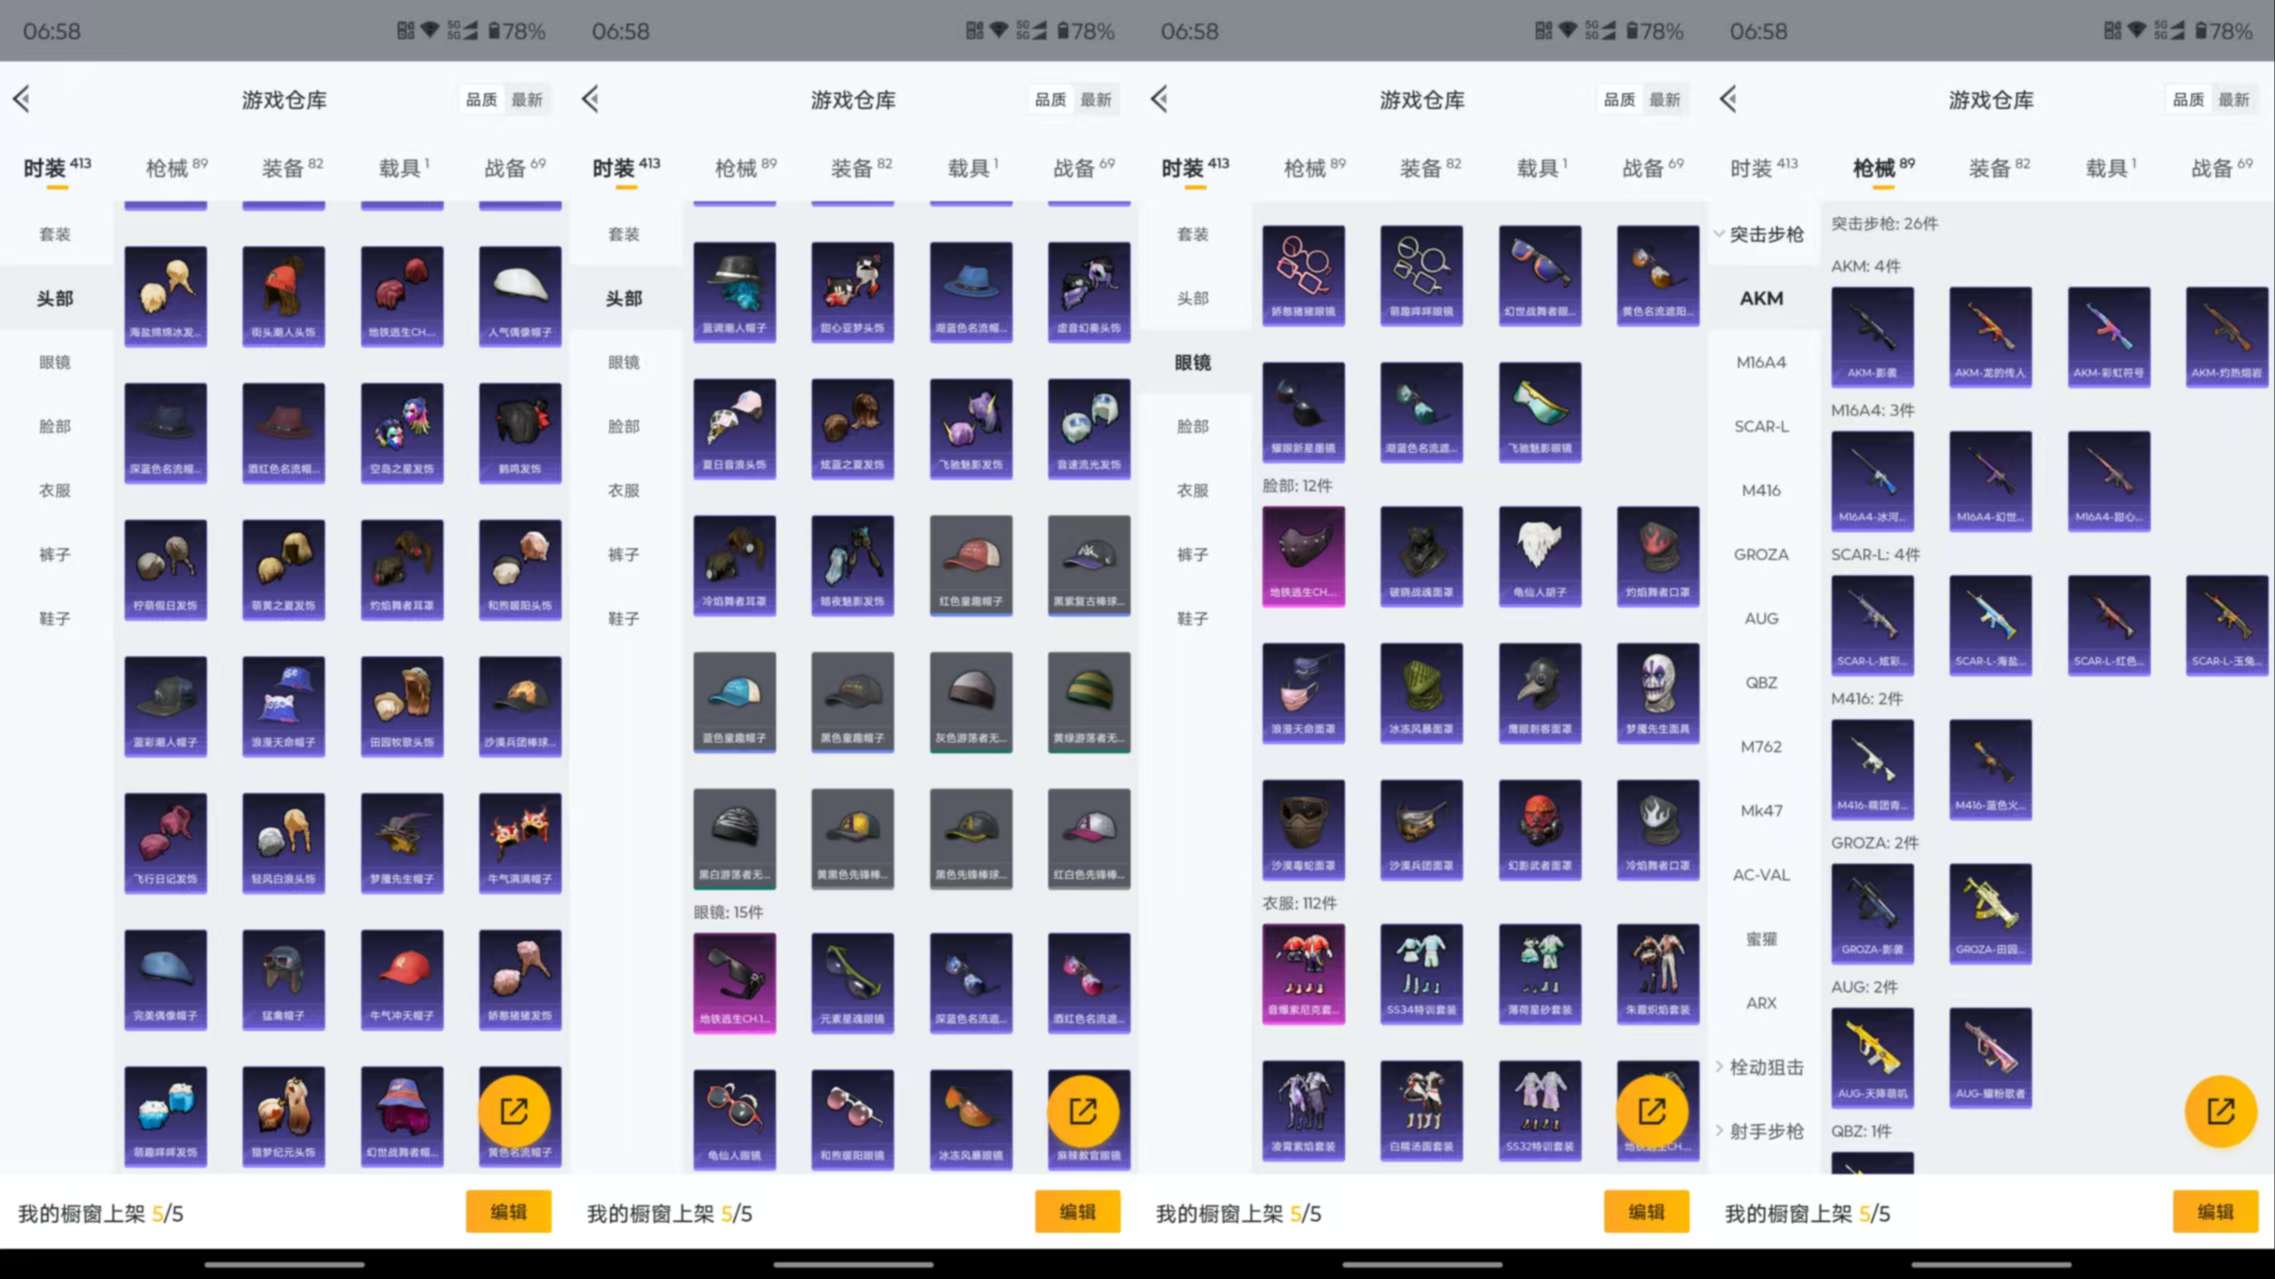2275x1279 pixels.
Task: Tap the orange export icon below the AUG skins
Action: [2220, 1111]
